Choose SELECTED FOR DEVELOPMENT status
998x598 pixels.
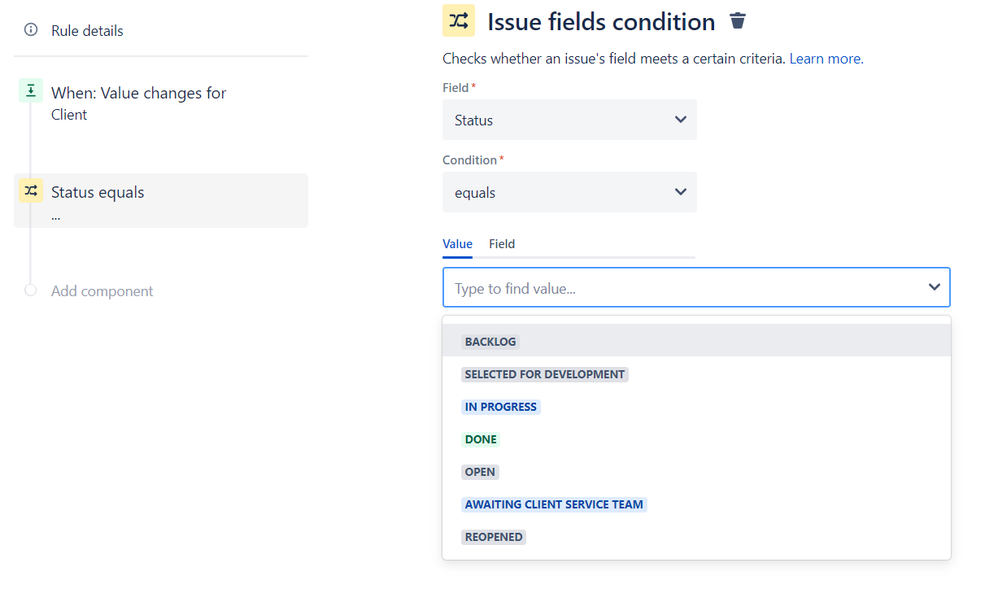coord(545,375)
